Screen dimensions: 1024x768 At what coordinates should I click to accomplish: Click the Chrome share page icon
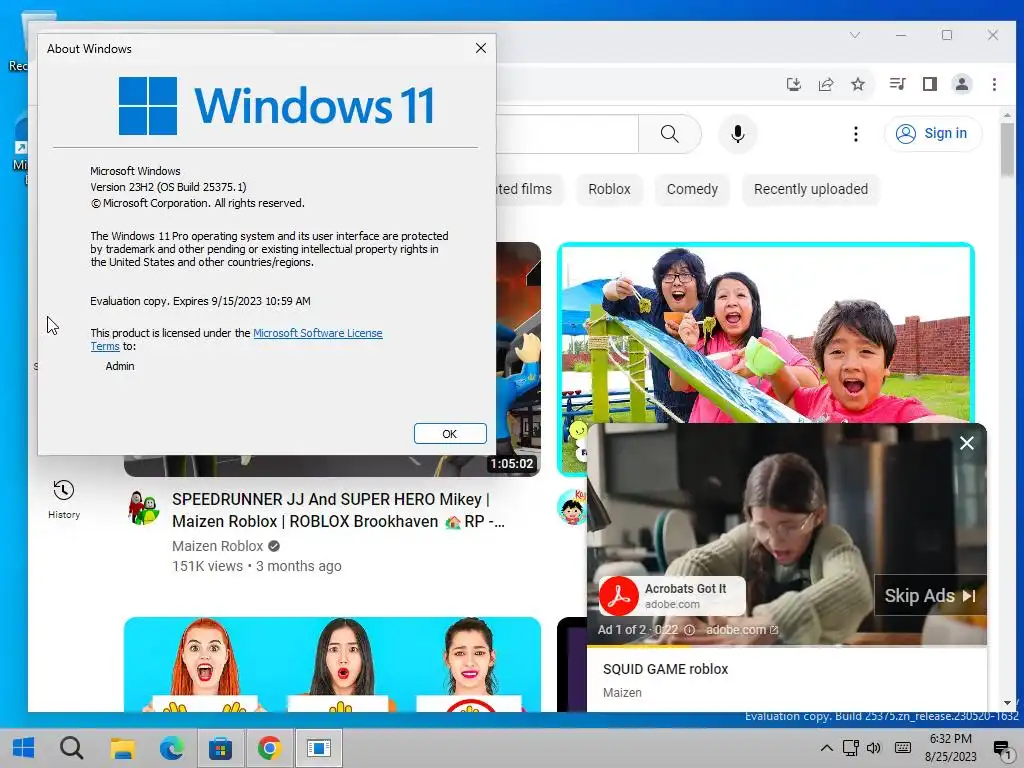click(825, 84)
